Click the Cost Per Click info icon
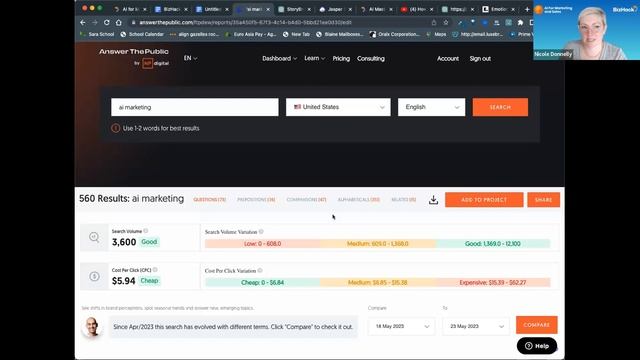 155,270
